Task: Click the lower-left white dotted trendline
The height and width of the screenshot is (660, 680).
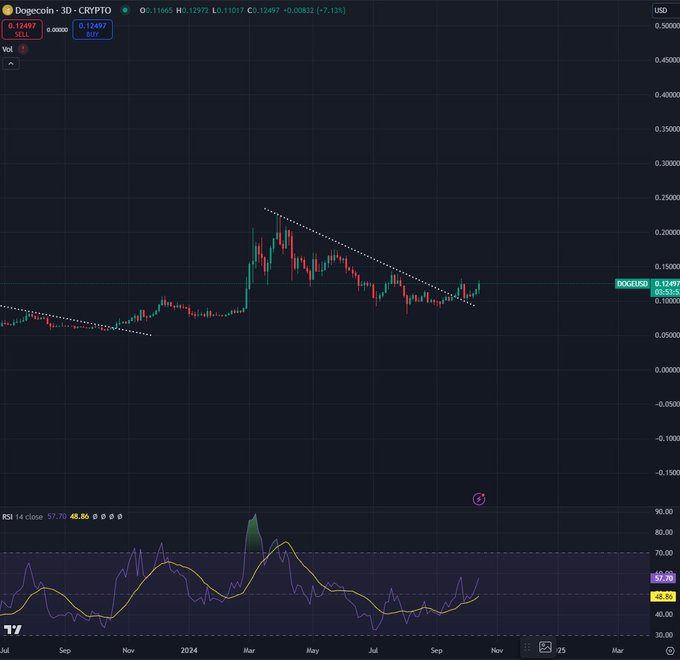Action: (76, 320)
